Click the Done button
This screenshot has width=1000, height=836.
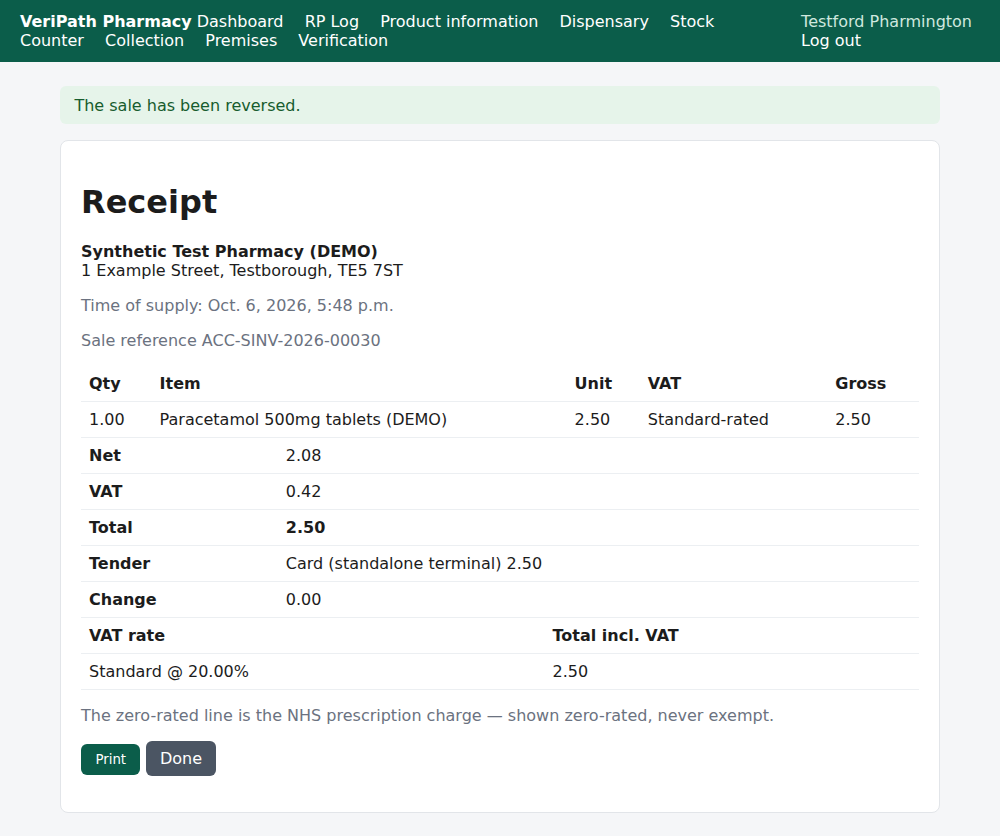(x=181, y=758)
